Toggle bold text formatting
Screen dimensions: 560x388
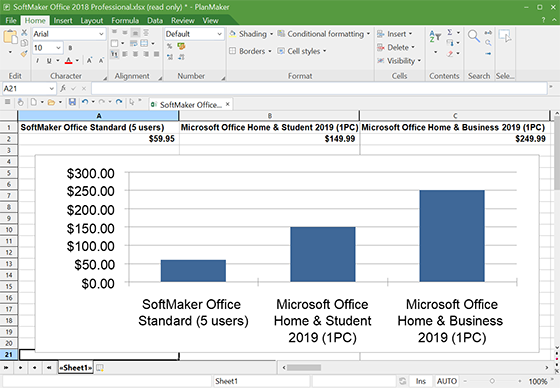70,48
